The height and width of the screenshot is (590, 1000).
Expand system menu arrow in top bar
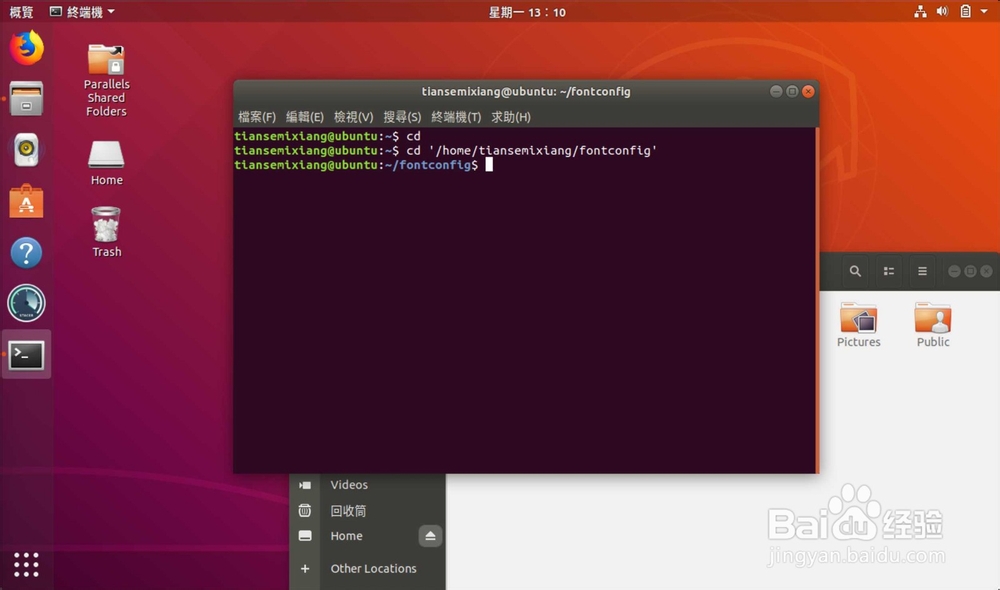(984, 11)
